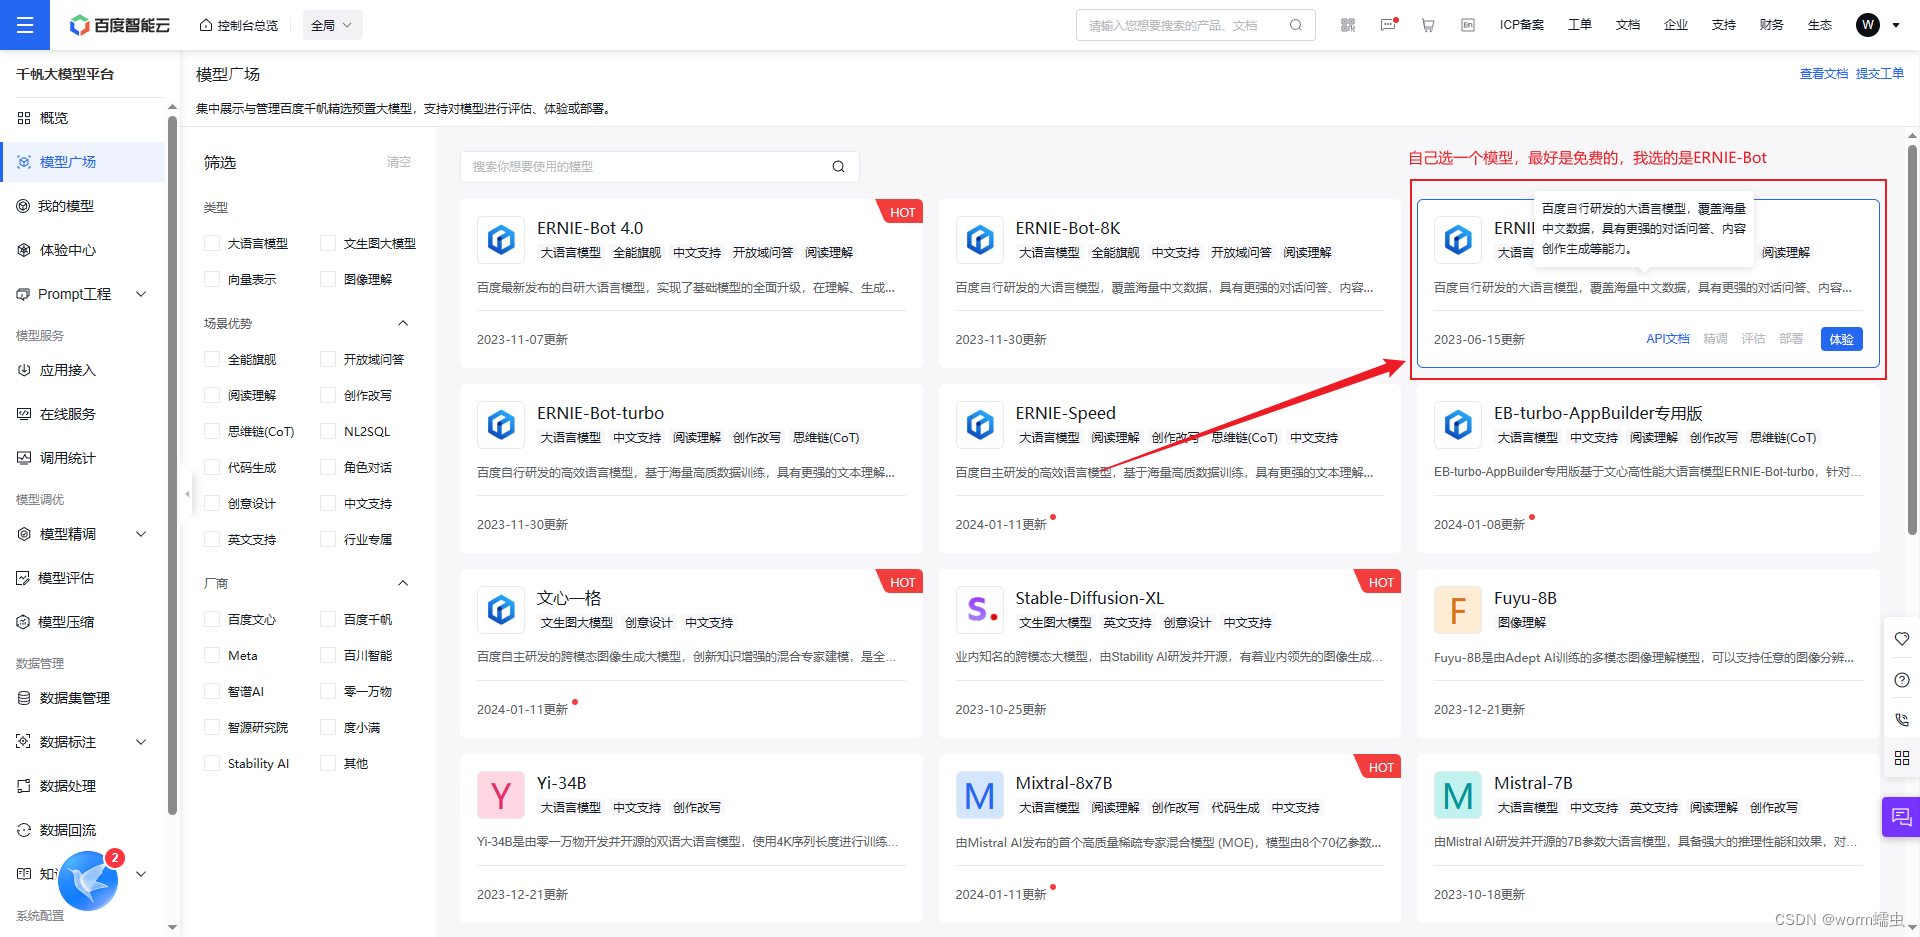
Task: Click the 提交工单 link
Action: click(1880, 74)
